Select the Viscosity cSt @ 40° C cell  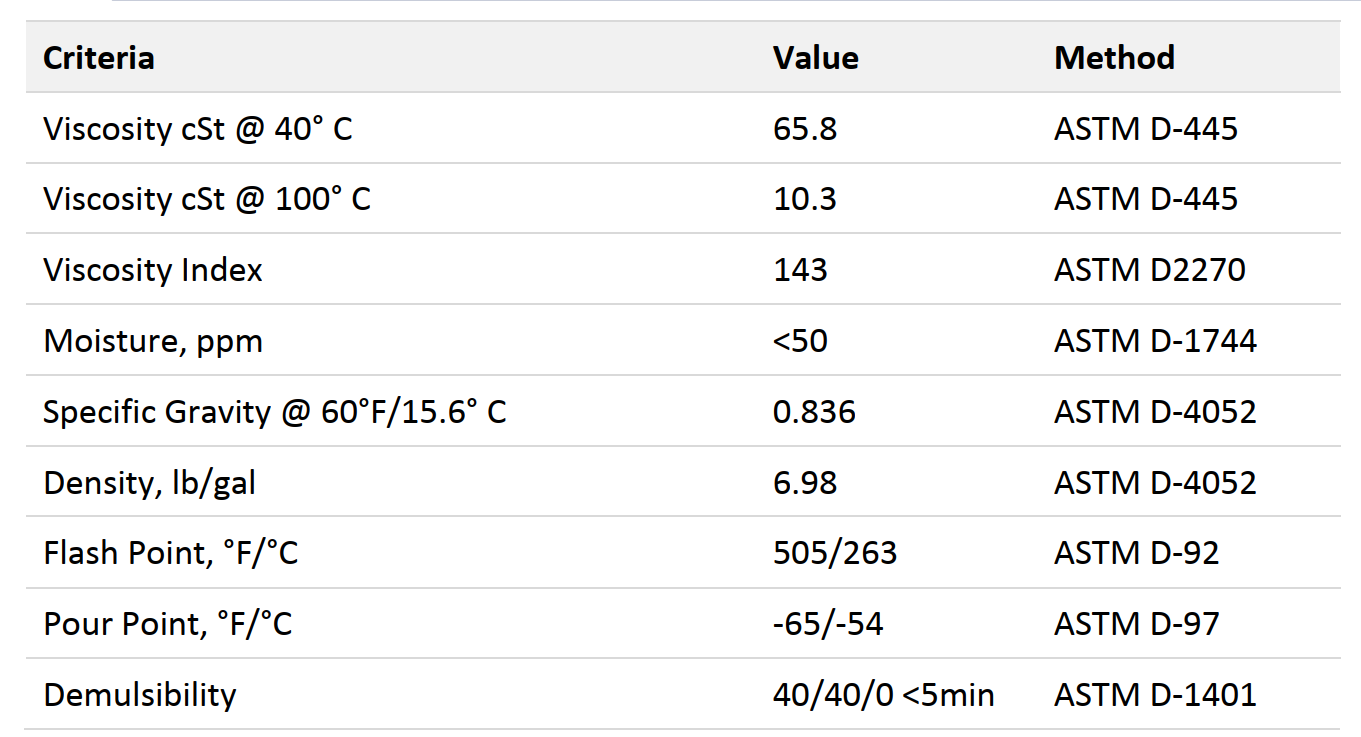[197, 129]
